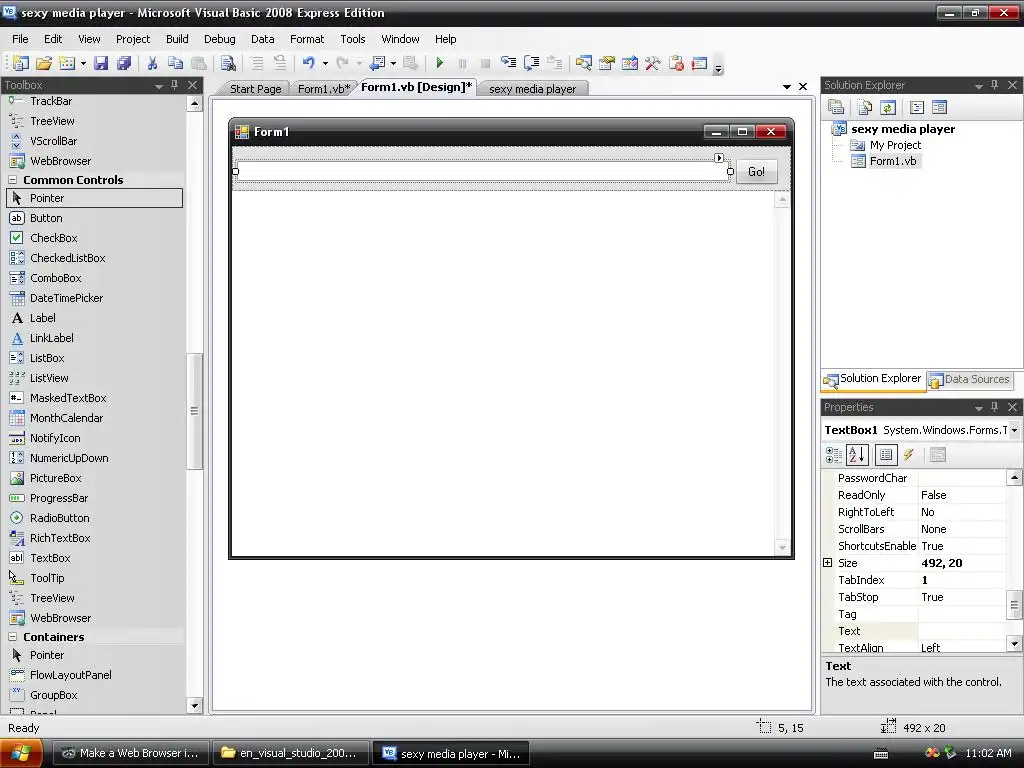Open Solution Explorer from the main toolbar
The width and height of the screenshot is (1024, 768).
click(x=584, y=63)
